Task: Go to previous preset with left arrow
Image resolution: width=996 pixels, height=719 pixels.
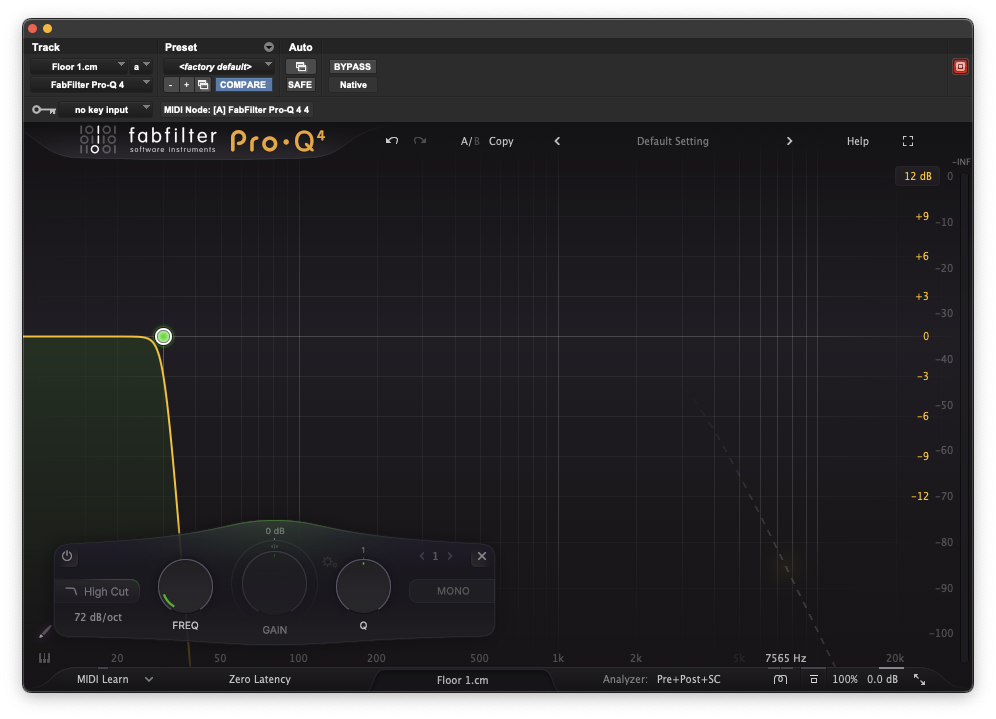Action: (x=557, y=141)
